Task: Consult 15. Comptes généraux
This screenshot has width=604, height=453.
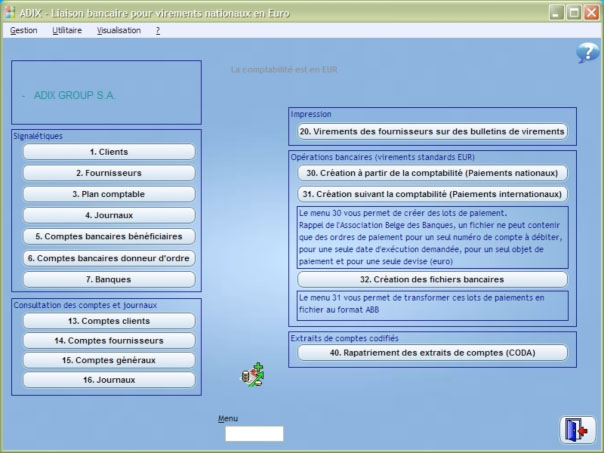Action: pyautogui.click(x=109, y=360)
